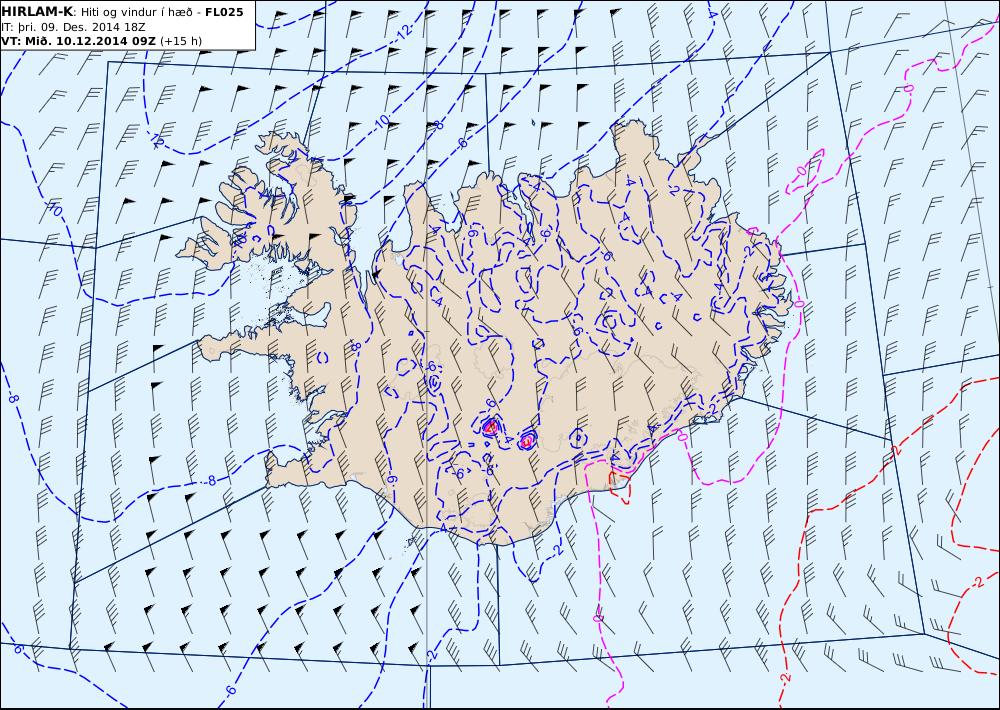1000x710 pixels.
Task: Click the forecast offset '(+15 h)' text
Action: coord(181,41)
